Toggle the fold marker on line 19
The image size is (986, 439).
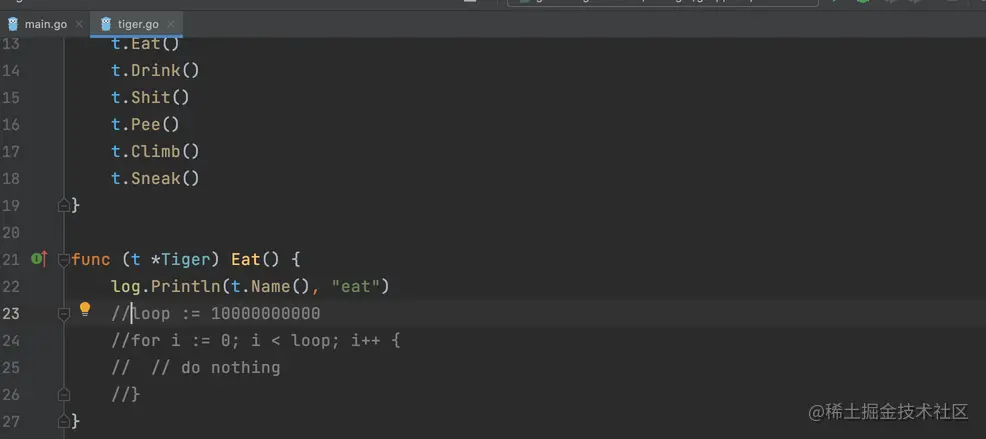(x=64, y=205)
